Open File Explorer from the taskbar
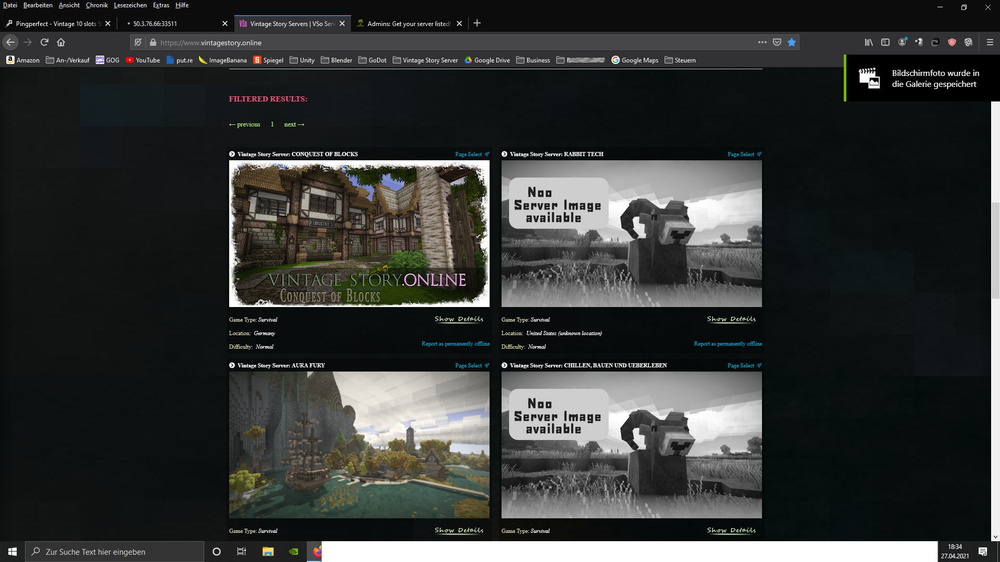Image resolution: width=1000 pixels, height=562 pixels. 267,551
